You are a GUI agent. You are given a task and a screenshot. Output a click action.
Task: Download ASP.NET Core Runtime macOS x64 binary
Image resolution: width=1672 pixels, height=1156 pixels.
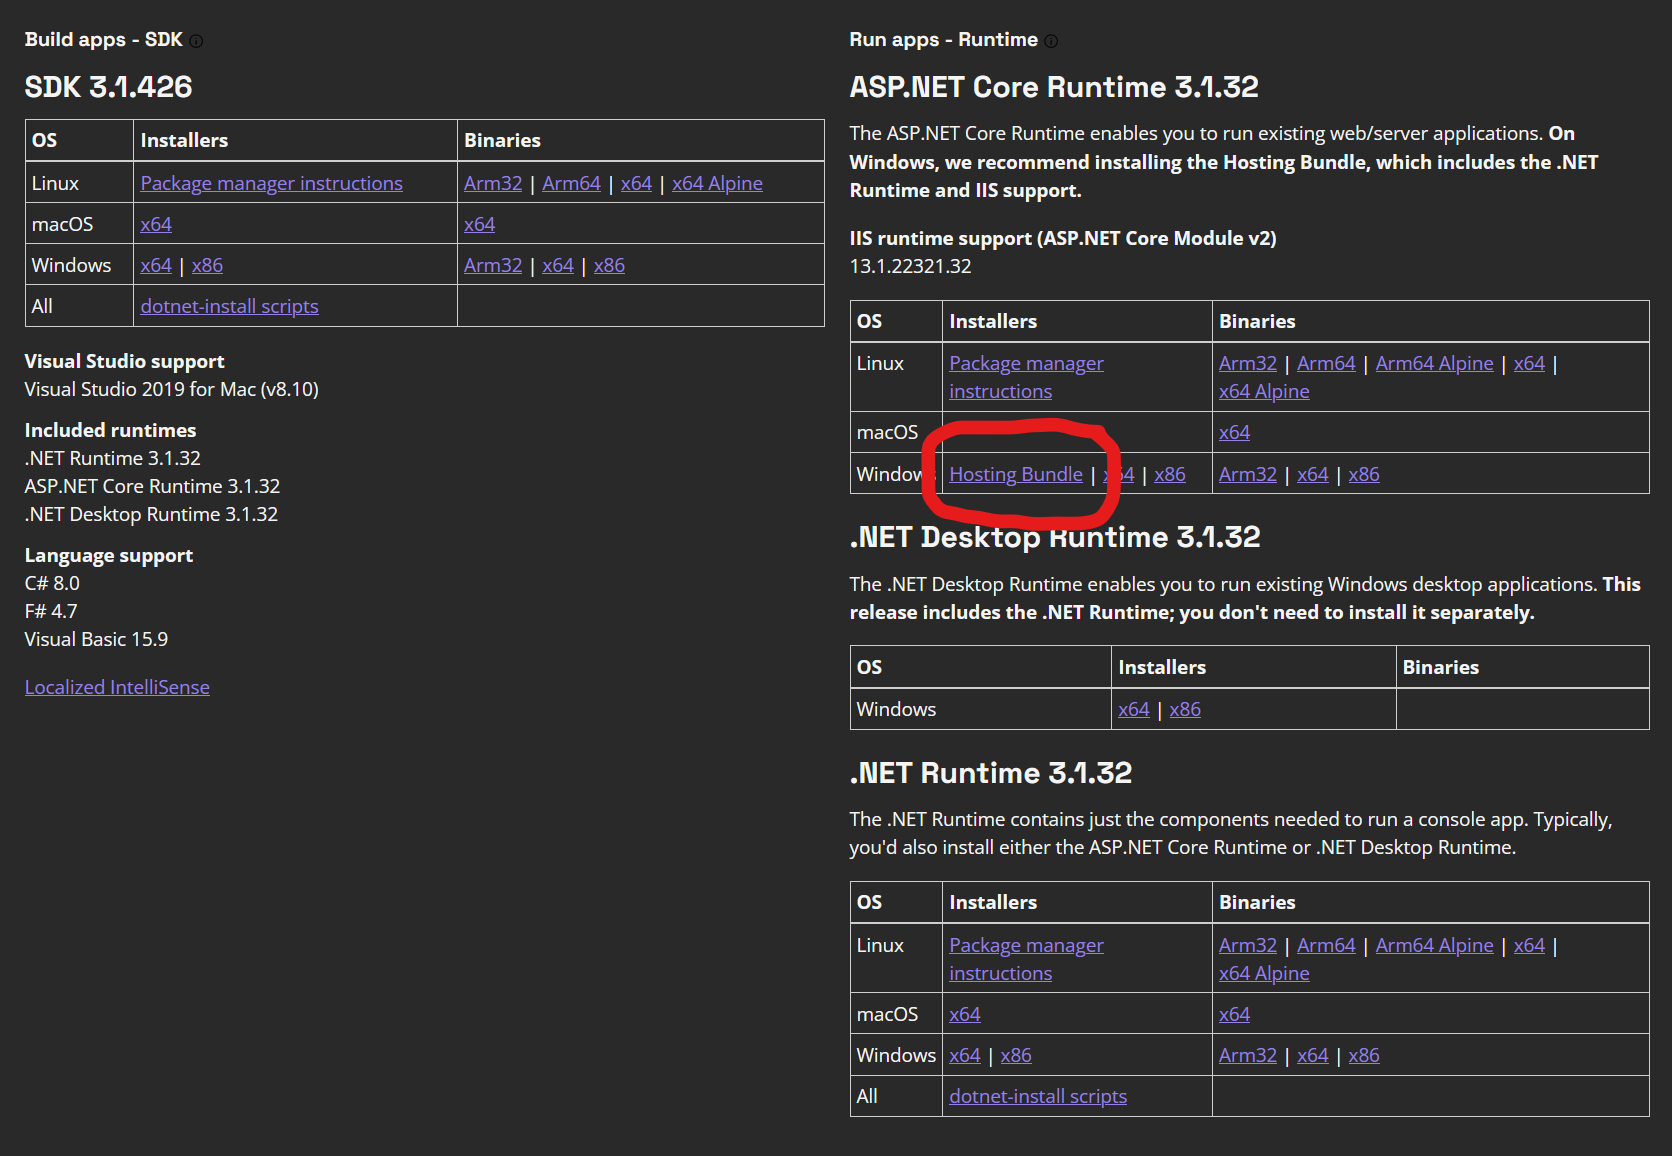tap(1234, 433)
